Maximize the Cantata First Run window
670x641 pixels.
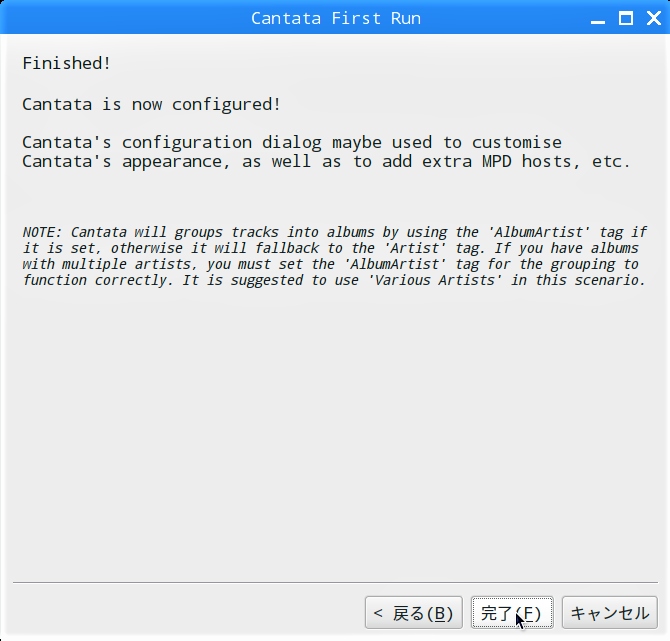626,18
